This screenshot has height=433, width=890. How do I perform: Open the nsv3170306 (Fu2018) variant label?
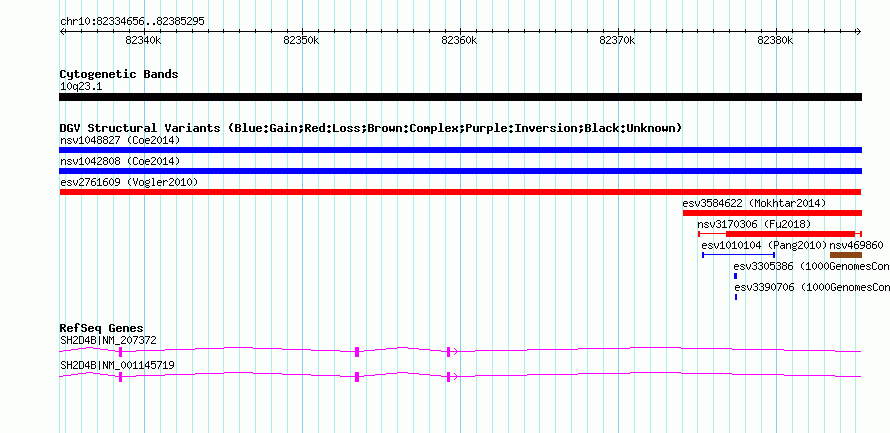point(754,224)
